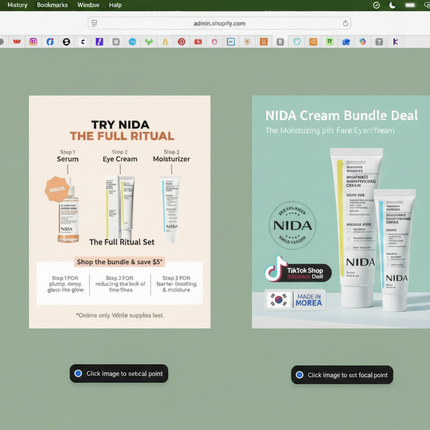430x430 pixels.
Task: Open the History menu
Action: click(x=17, y=5)
